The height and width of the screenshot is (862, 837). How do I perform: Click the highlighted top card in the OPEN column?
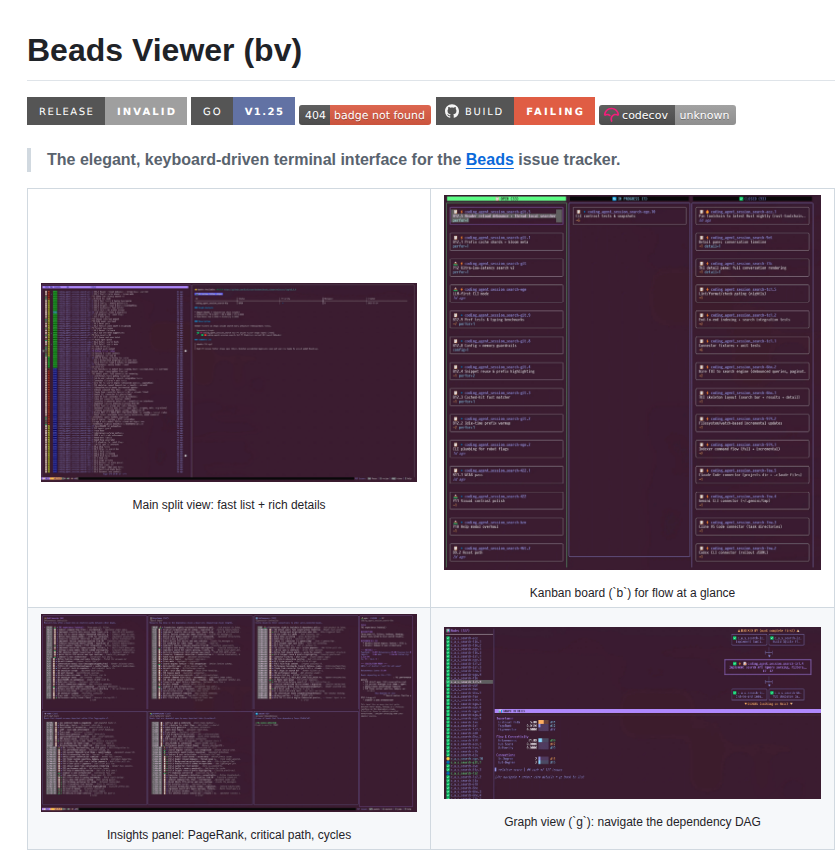505,216
